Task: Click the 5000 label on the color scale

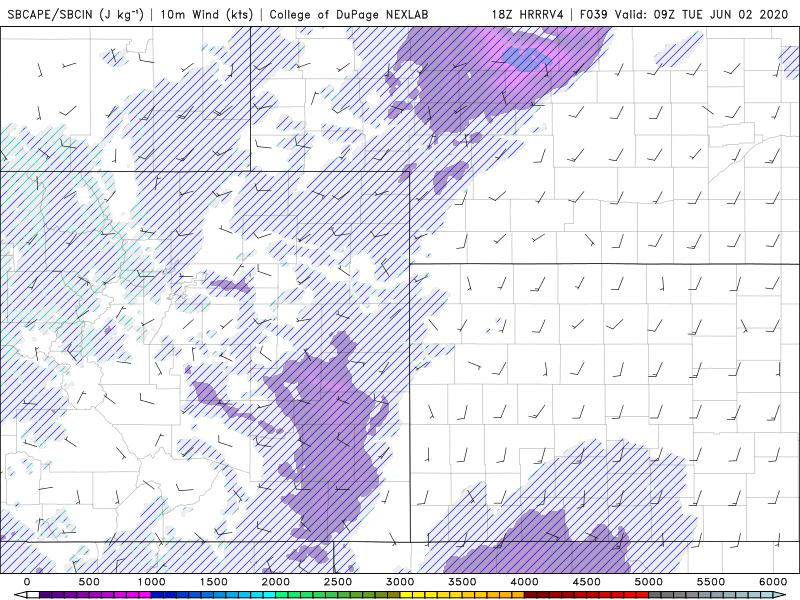Action: pyautogui.click(x=649, y=582)
